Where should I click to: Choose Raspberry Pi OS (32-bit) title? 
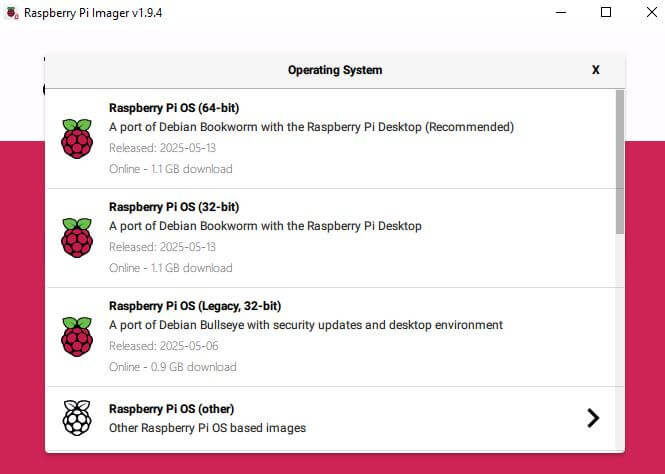pos(174,207)
